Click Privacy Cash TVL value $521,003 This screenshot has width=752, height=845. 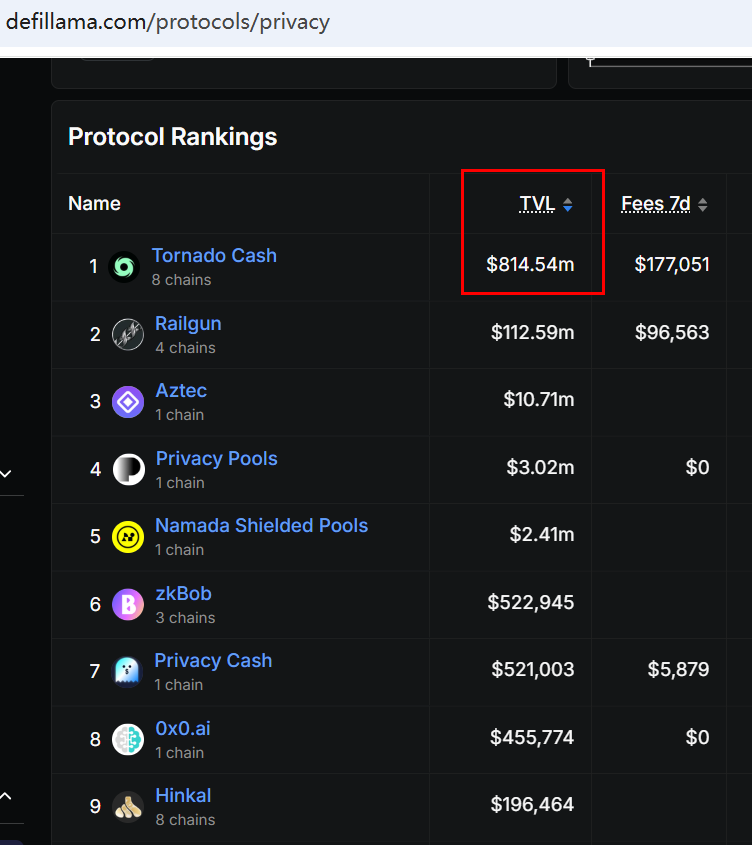pos(533,670)
